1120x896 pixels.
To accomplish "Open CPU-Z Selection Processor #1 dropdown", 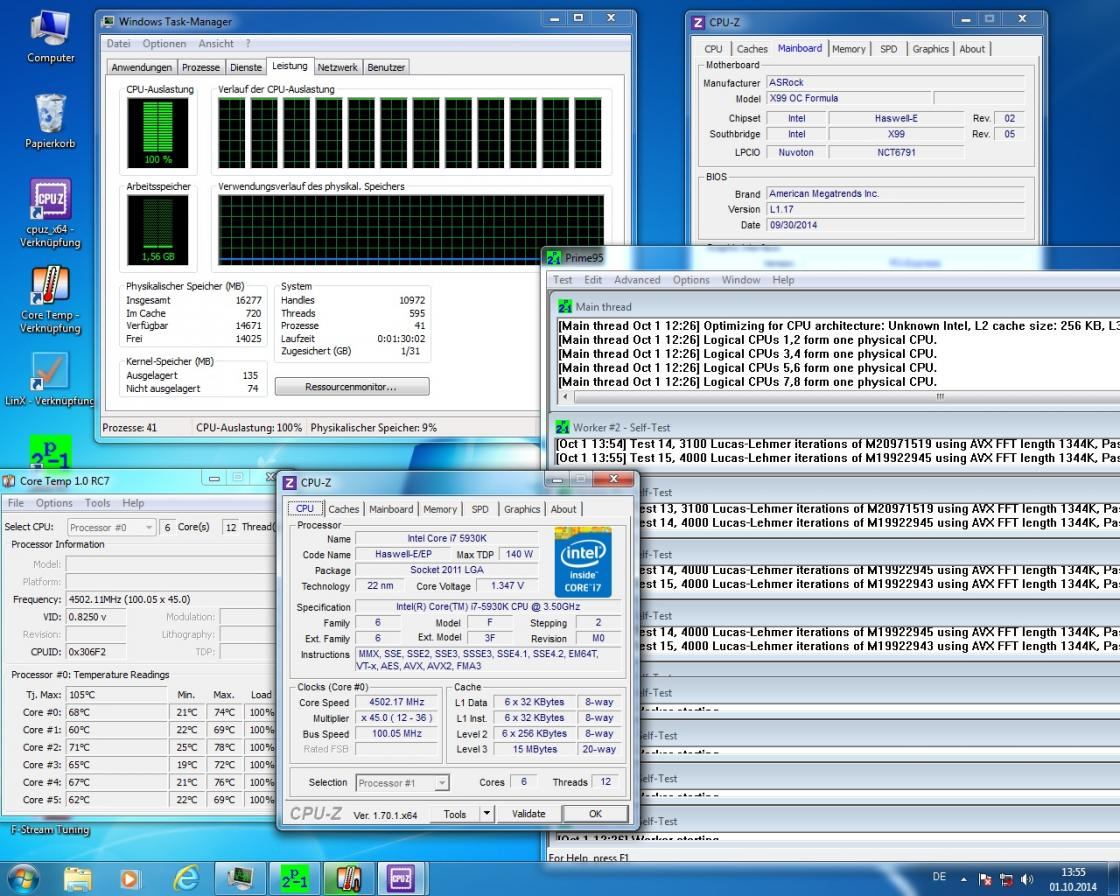I will click(402, 782).
